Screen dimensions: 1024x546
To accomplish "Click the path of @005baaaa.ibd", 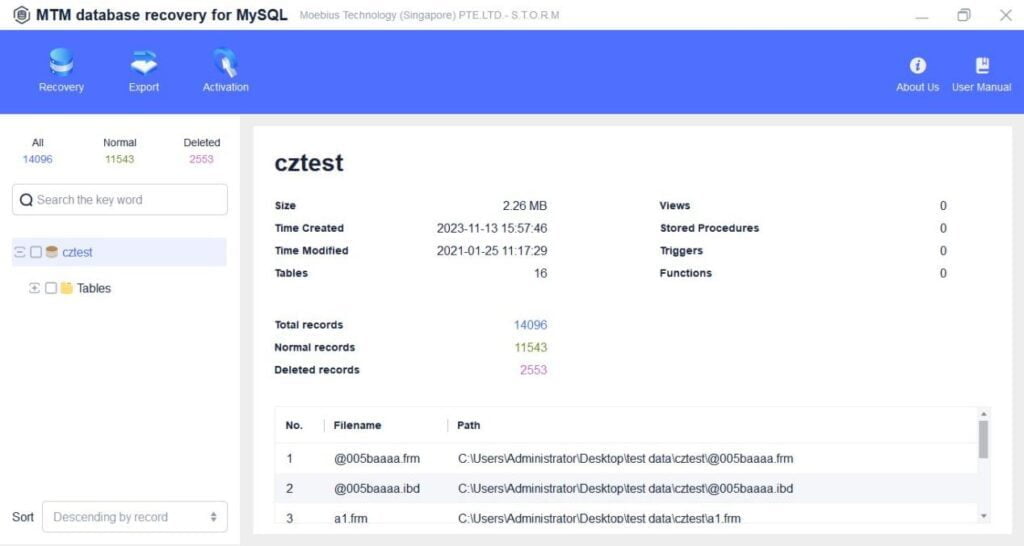I will coord(626,489).
